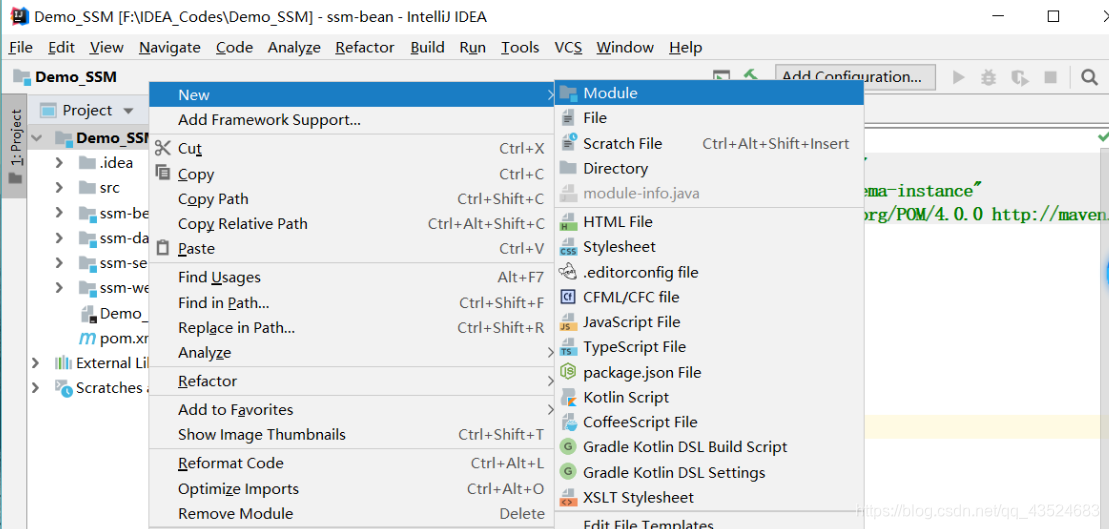
Task: Click the CoffeeScript File icon
Action: (x=568, y=422)
